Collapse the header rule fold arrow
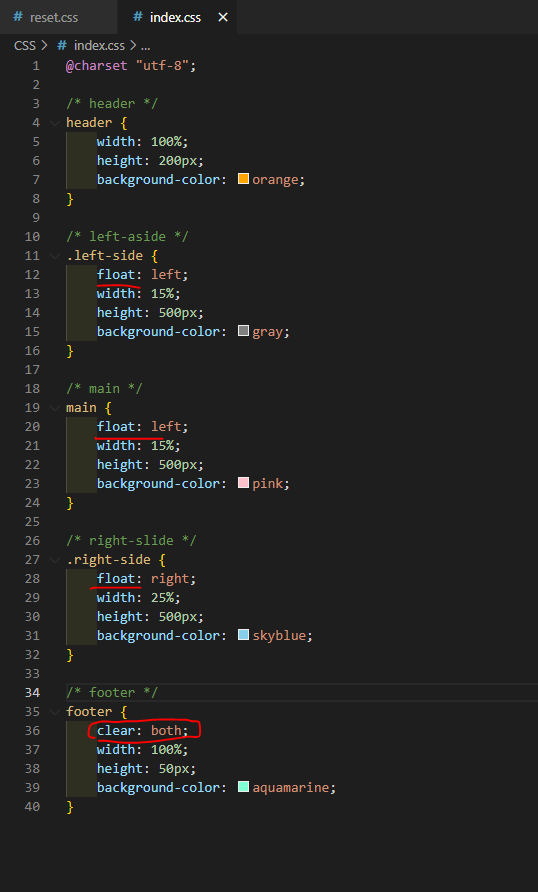 (55, 122)
